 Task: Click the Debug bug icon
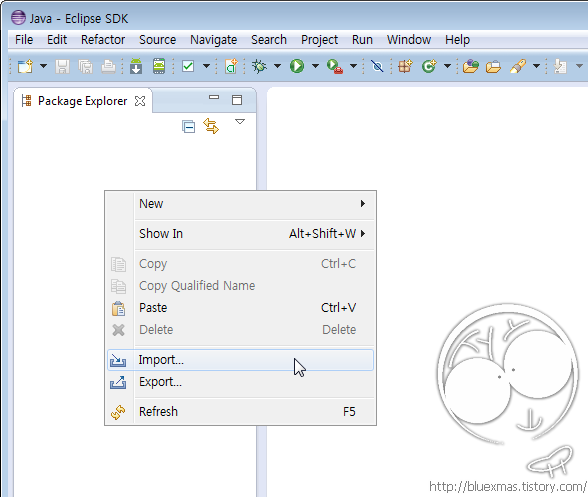pyautogui.click(x=259, y=66)
